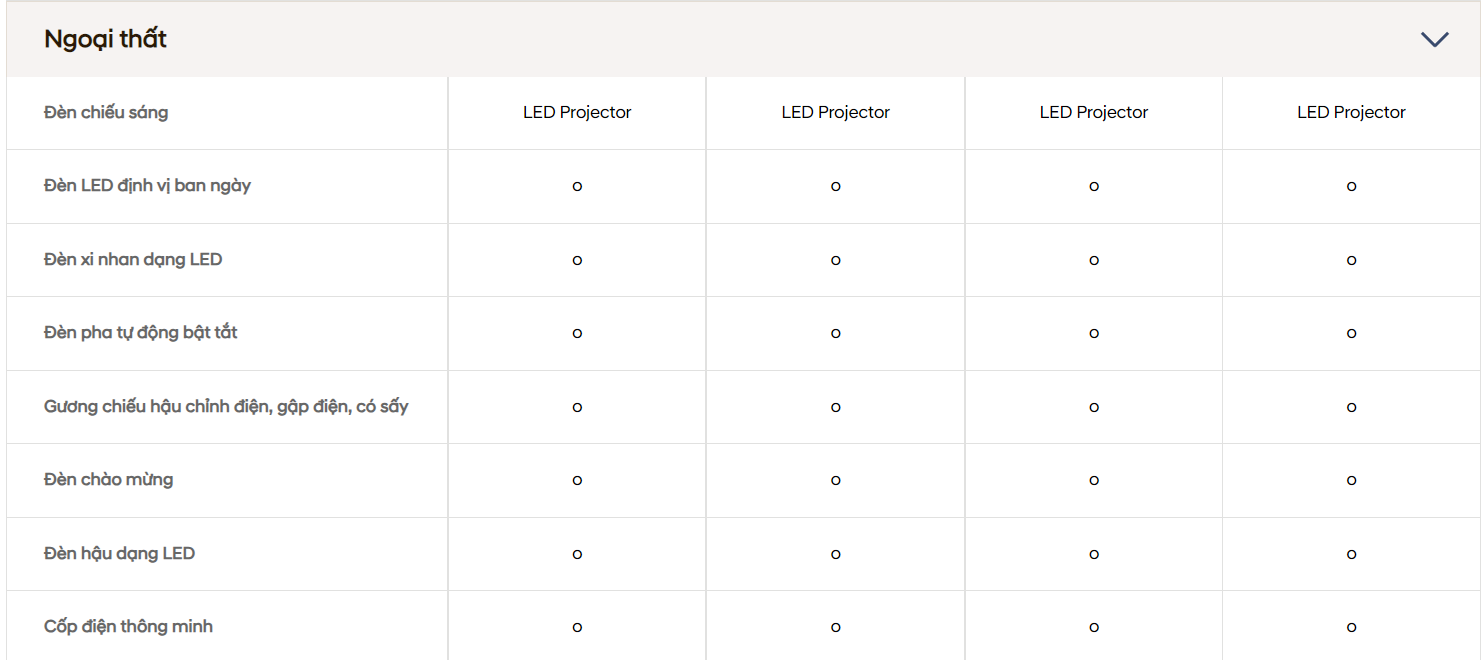1484x660 pixels.
Task: Select Đèn pha tự động bật tắt label
Action: click(x=141, y=333)
